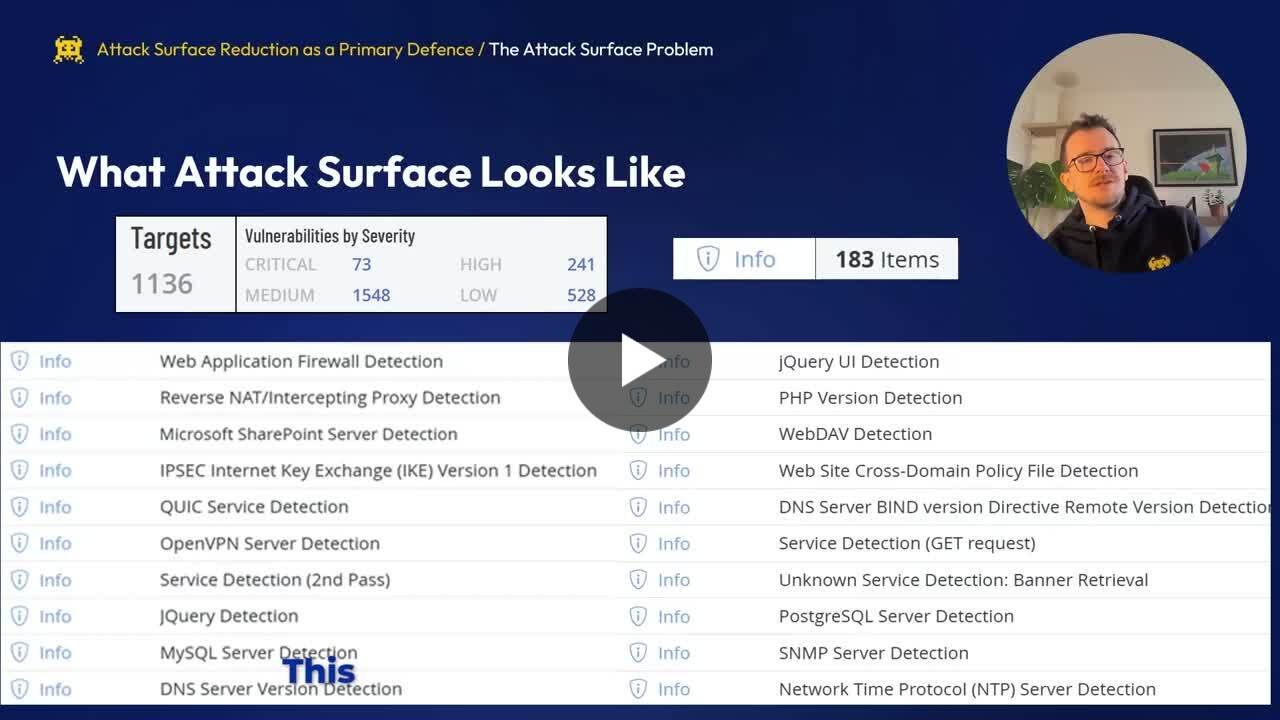Click shield icon beside SNMP Server Detection
Image resolution: width=1280 pixels, height=720 pixels.
pyautogui.click(x=638, y=652)
